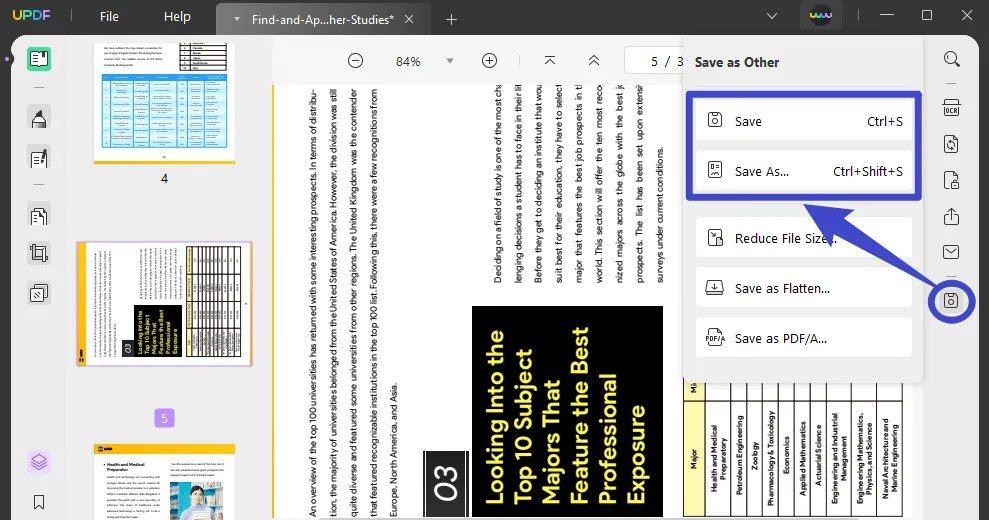Click the page 5 label badge

coord(164,418)
